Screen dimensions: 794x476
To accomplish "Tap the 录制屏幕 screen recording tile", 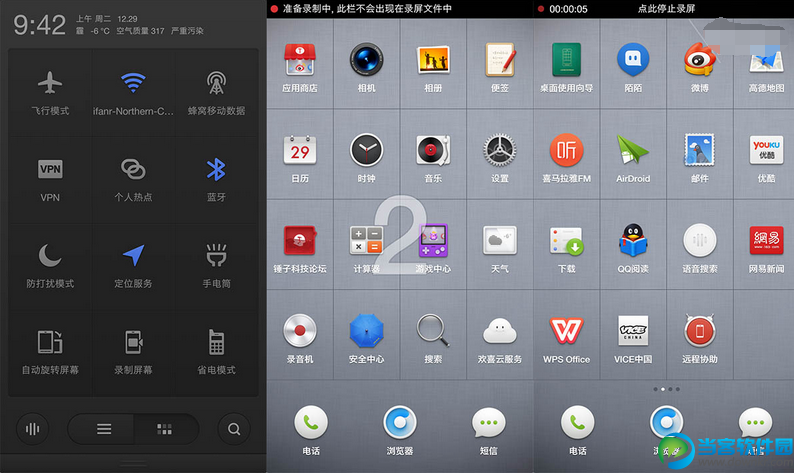I will point(133,353).
